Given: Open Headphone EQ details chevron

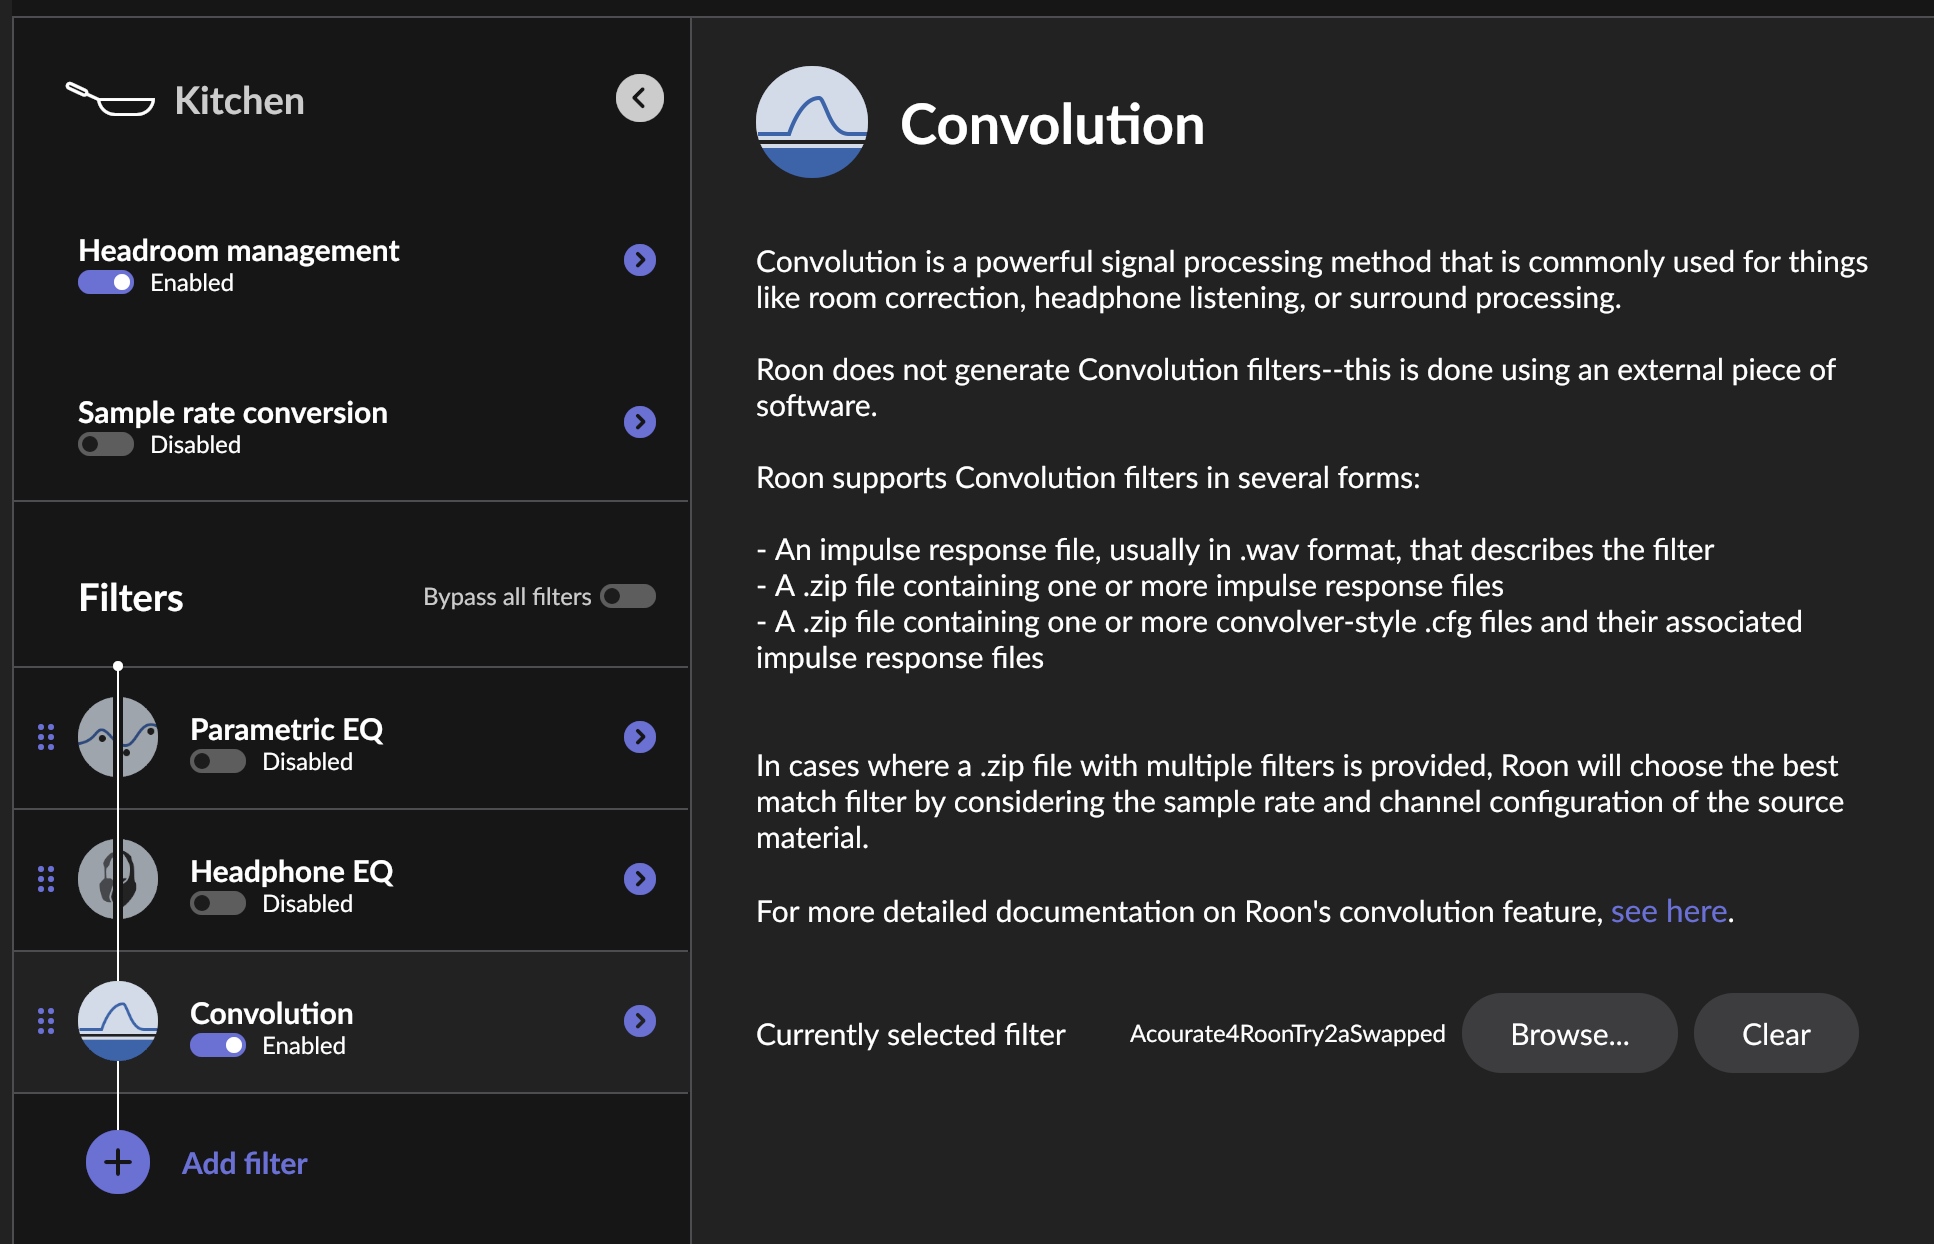Looking at the screenshot, I should (640, 879).
